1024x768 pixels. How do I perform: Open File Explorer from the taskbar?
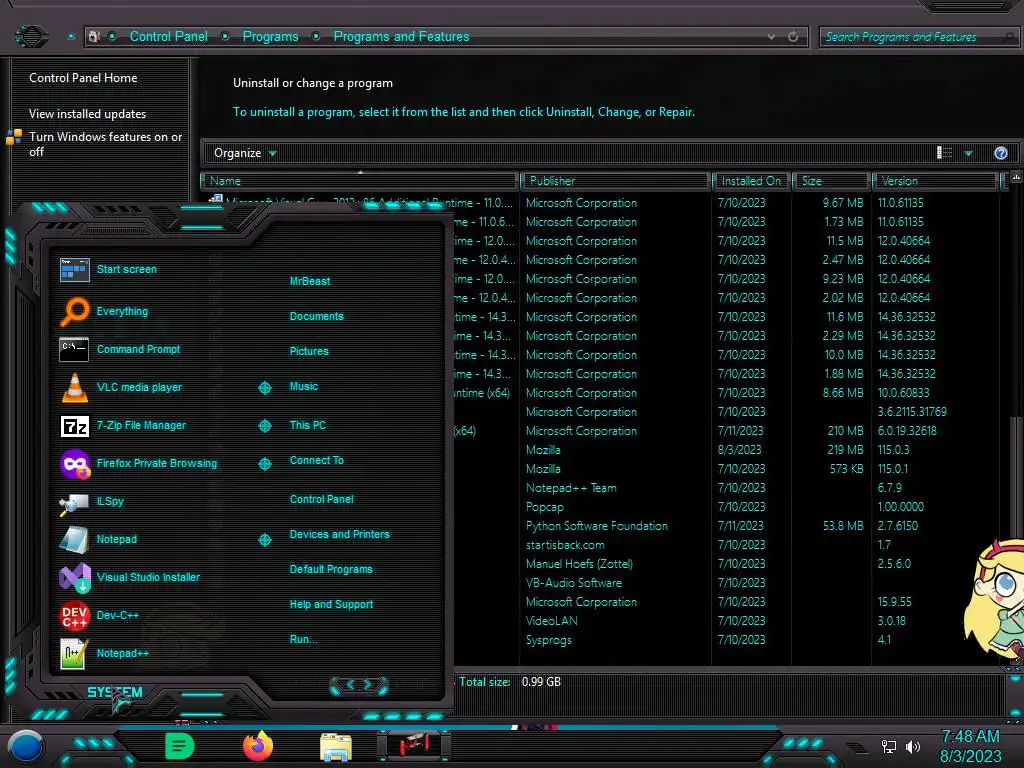(x=336, y=747)
